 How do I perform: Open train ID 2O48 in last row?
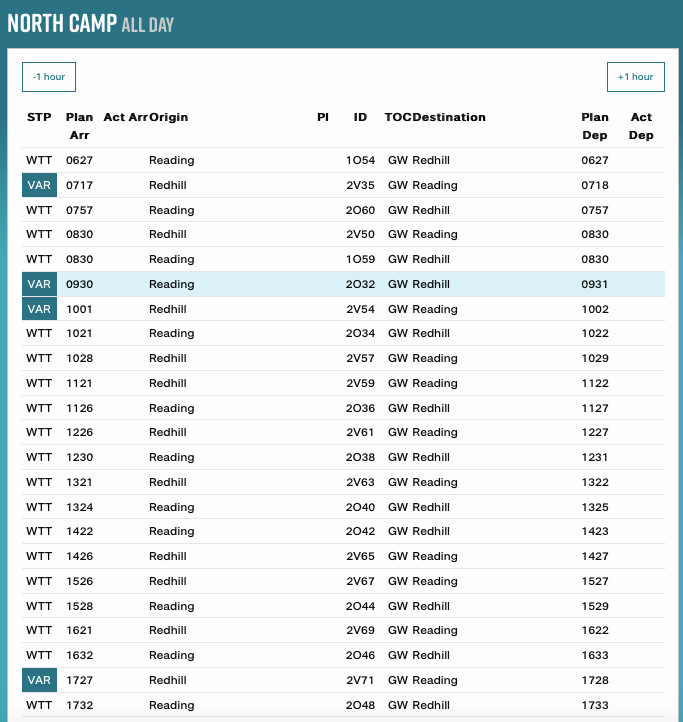[360, 705]
